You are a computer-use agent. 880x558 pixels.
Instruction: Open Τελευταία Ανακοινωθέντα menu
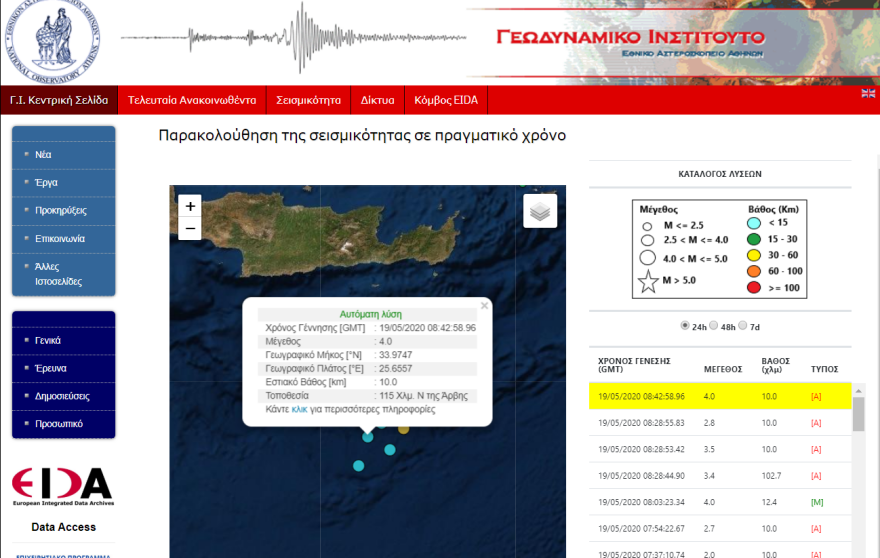(x=192, y=100)
